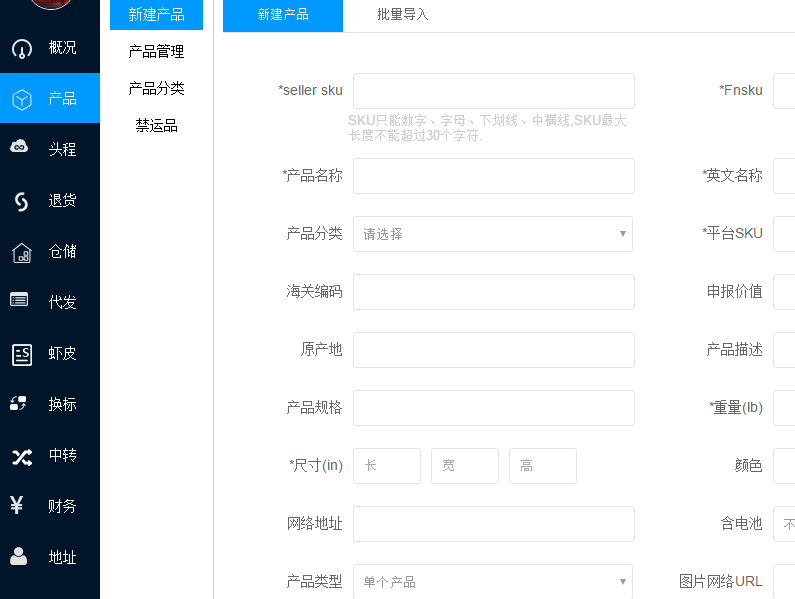Viewport: 795px width, 599px height.
Task: Open the 含电池 dropdown
Action: click(x=784, y=524)
